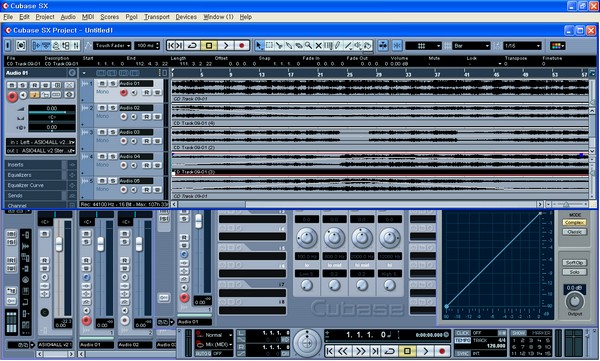Toggle Cycle loop in project toolbar
Image resolution: width=600 pixels, height=361 pixels.
coord(192,46)
